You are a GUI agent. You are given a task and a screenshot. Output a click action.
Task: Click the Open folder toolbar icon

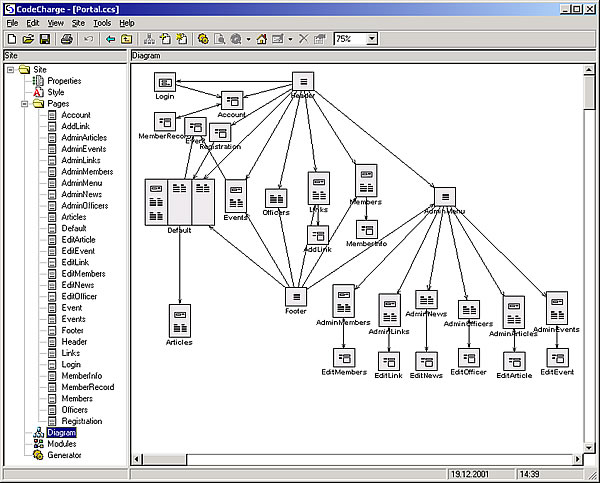click(x=28, y=39)
